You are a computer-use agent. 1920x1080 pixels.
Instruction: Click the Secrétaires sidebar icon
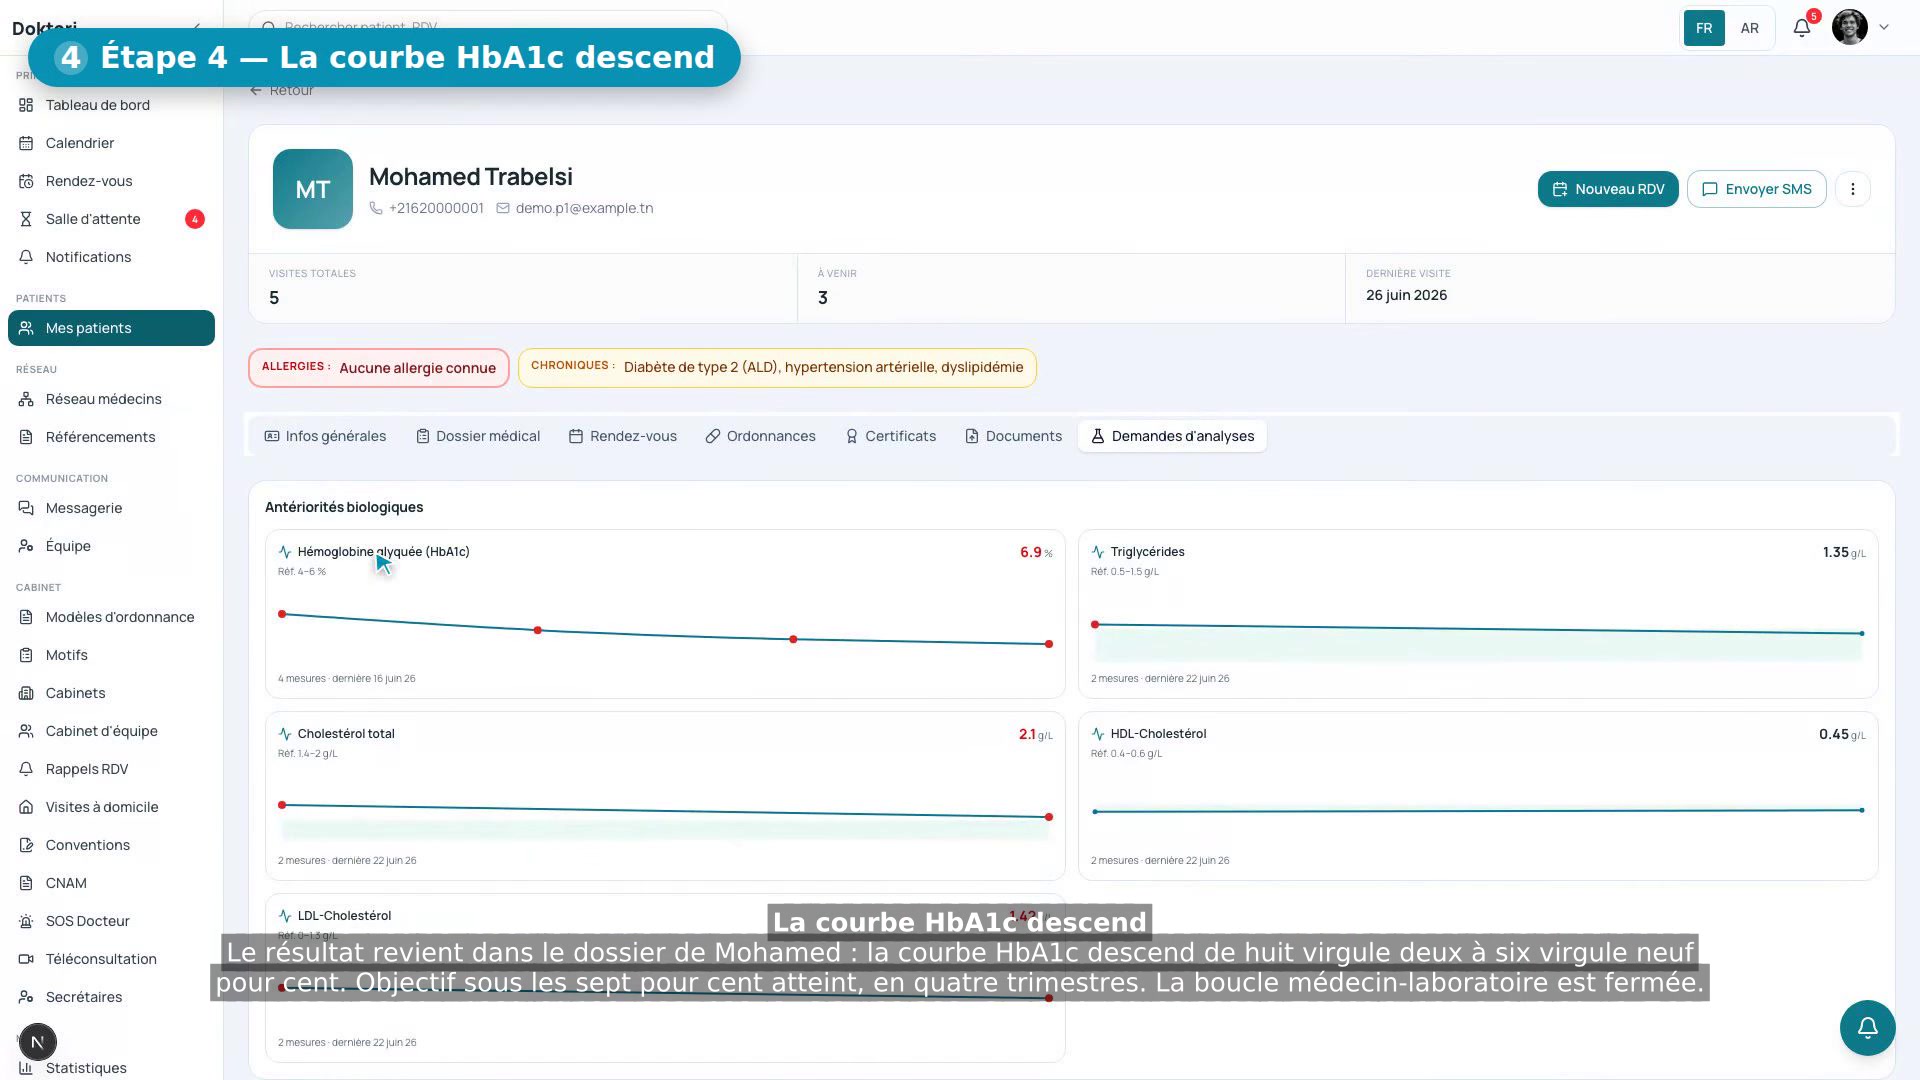click(x=26, y=997)
